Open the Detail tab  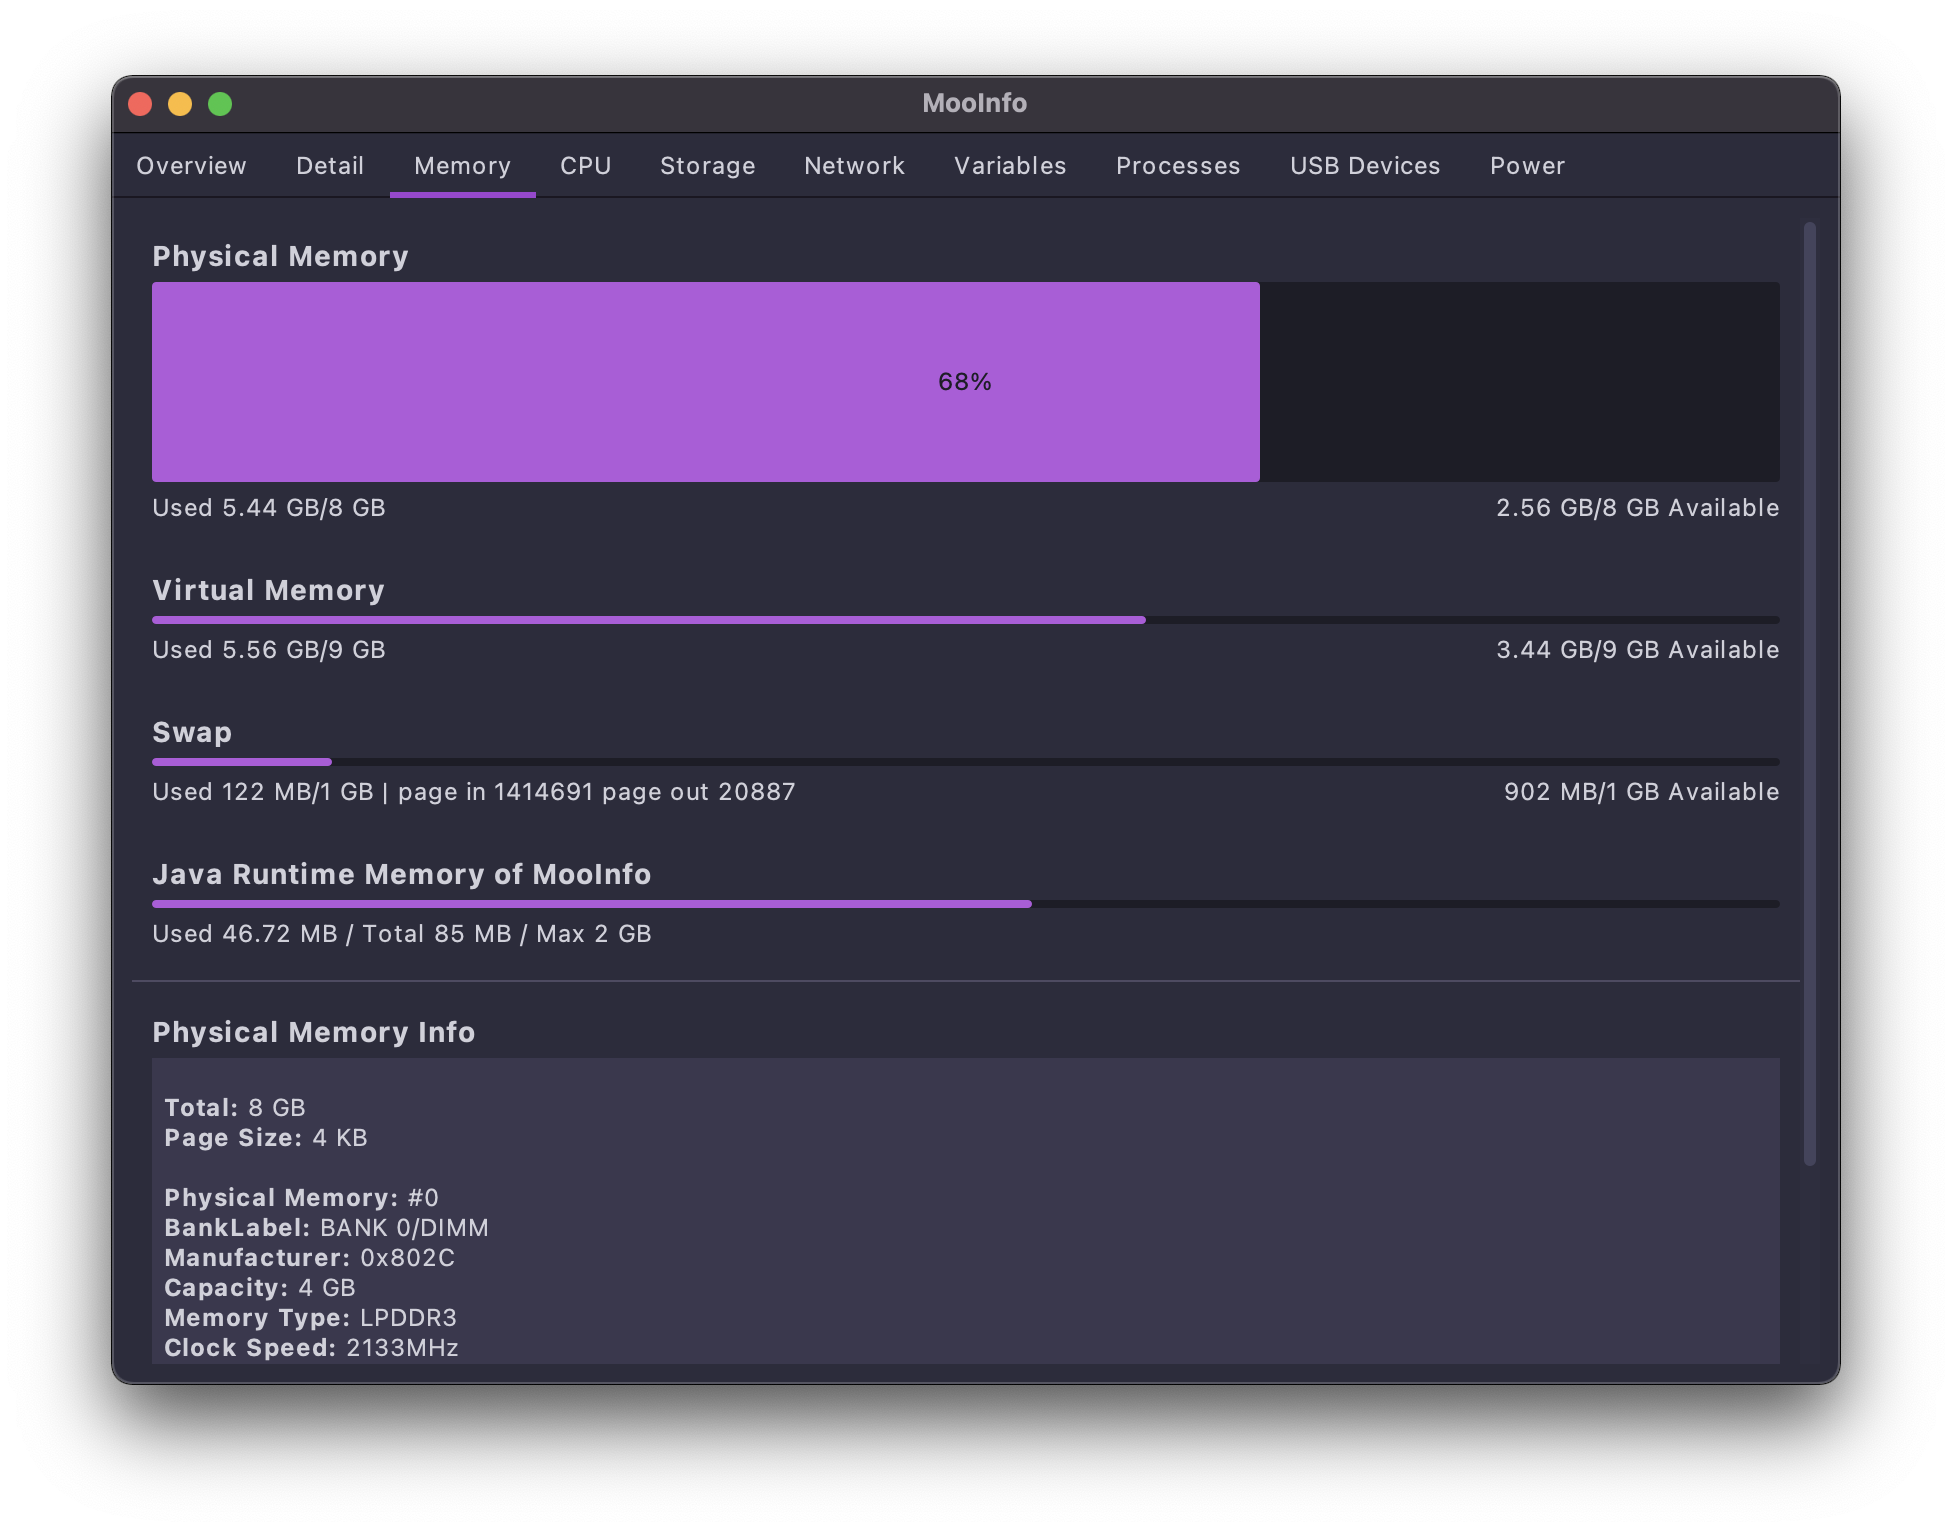tap(330, 166)
